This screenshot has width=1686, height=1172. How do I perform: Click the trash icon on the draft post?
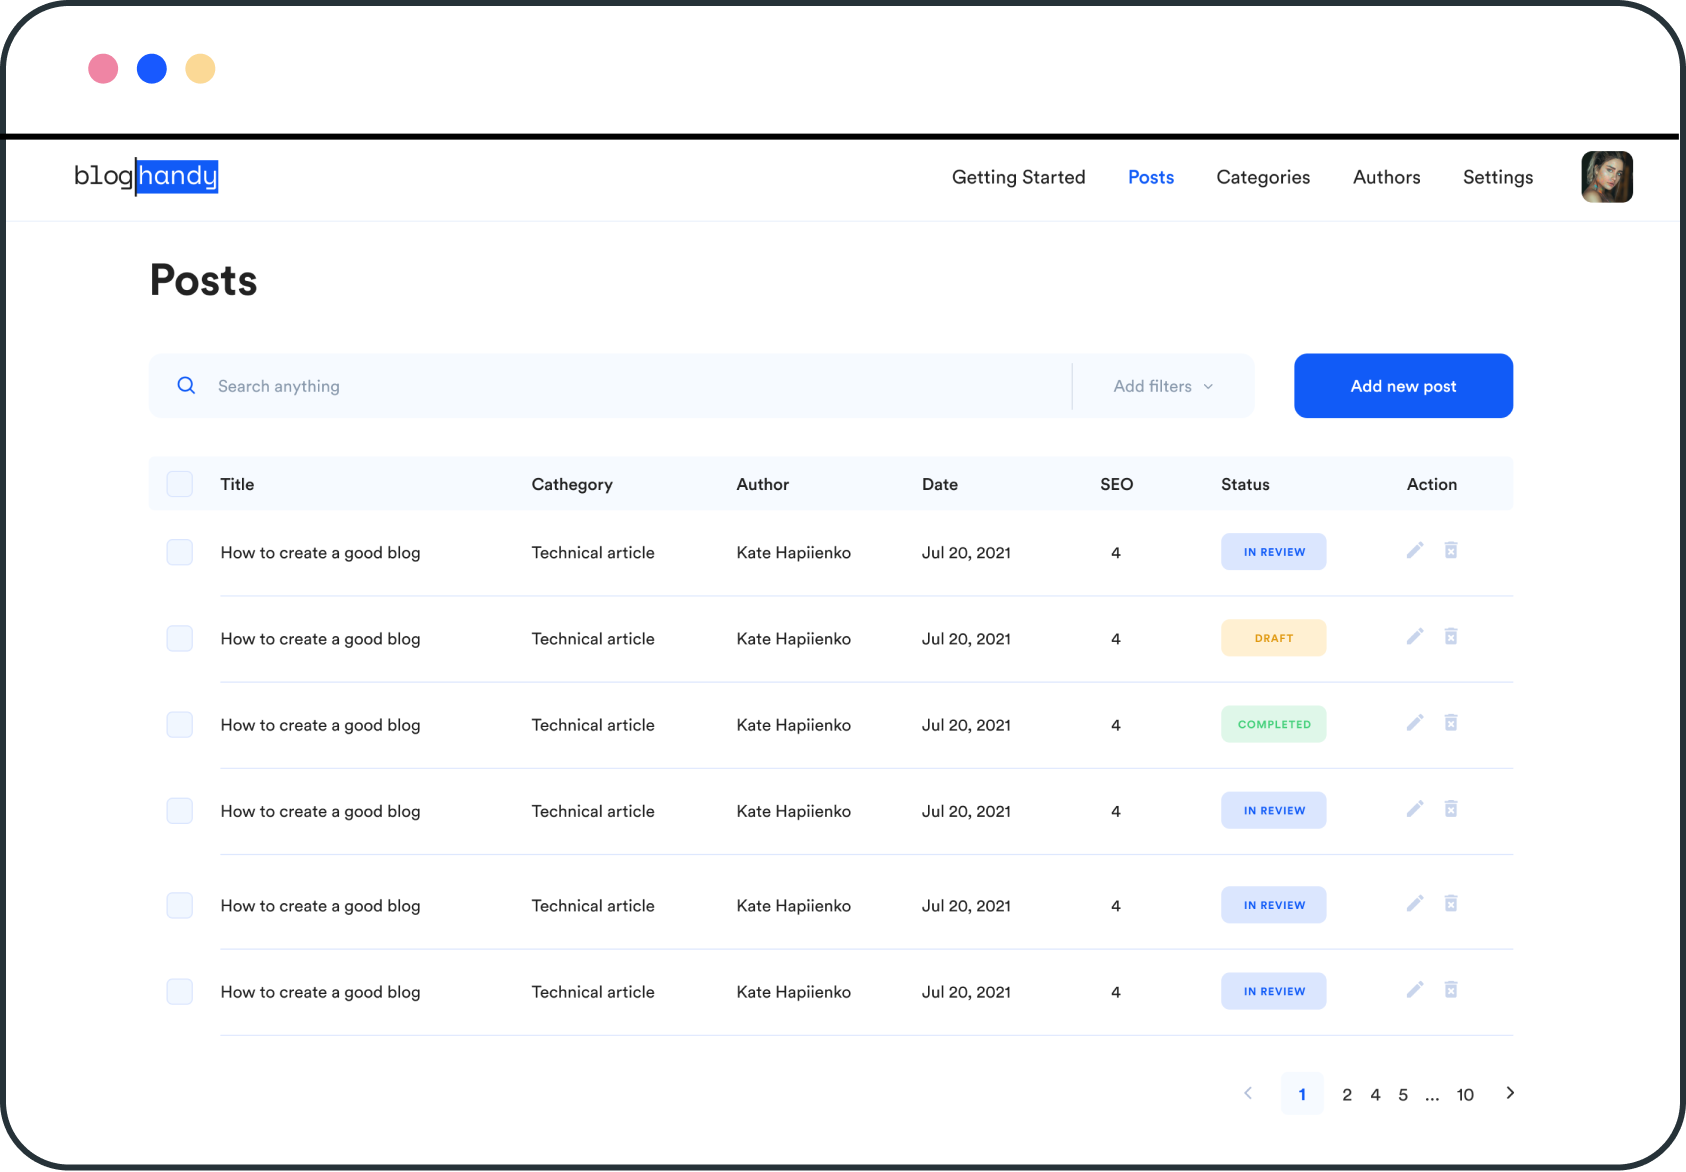(1451, 636)
